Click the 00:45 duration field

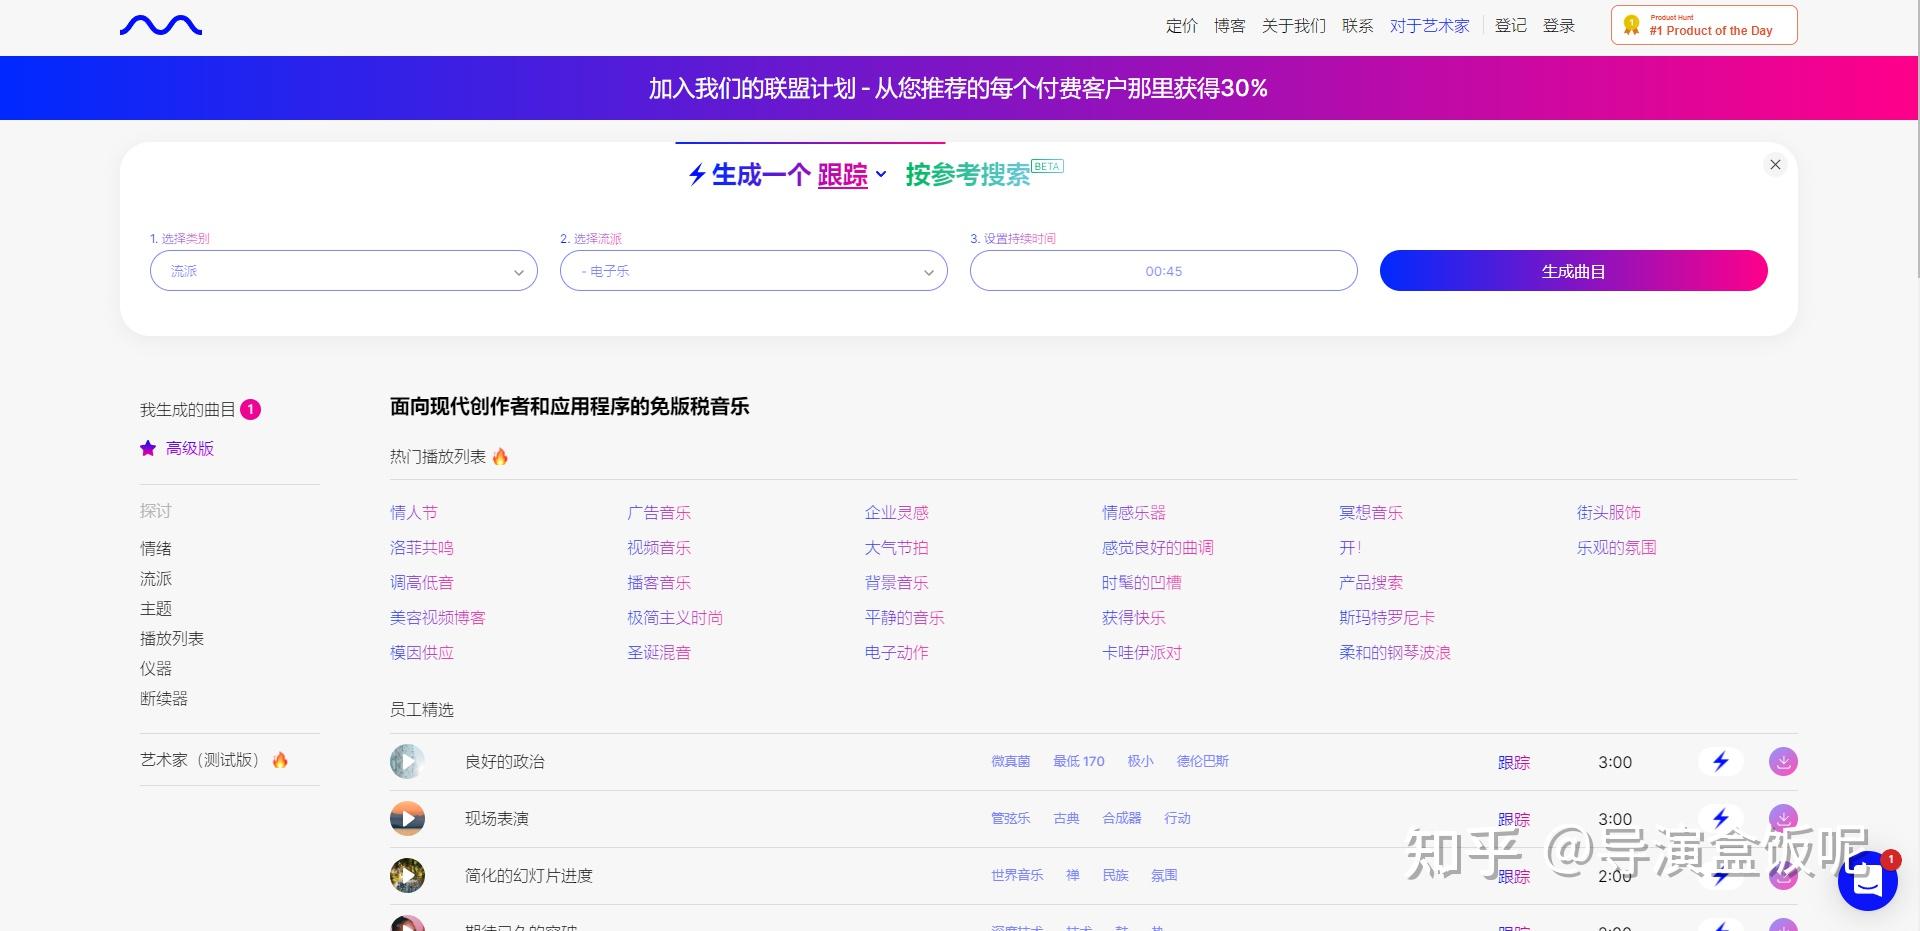point(1163,270)
